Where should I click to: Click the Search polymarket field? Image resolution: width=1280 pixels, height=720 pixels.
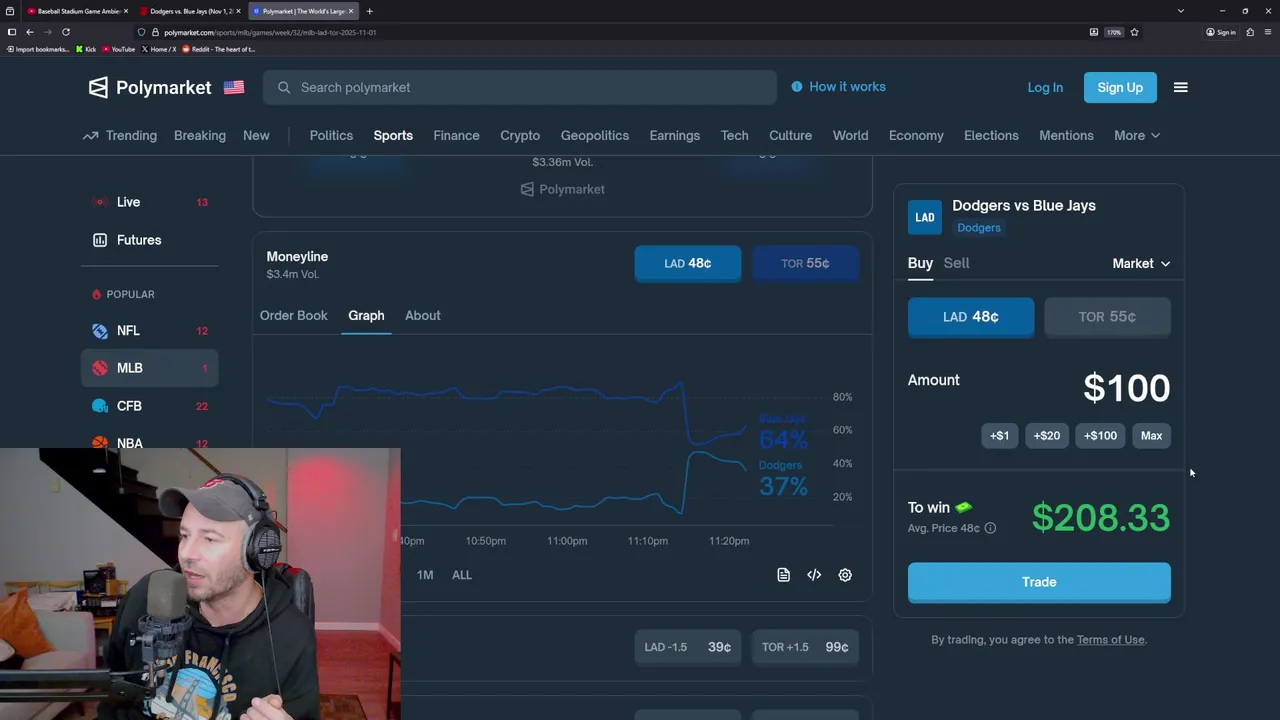pyautogui.click(x=520, y=87)
